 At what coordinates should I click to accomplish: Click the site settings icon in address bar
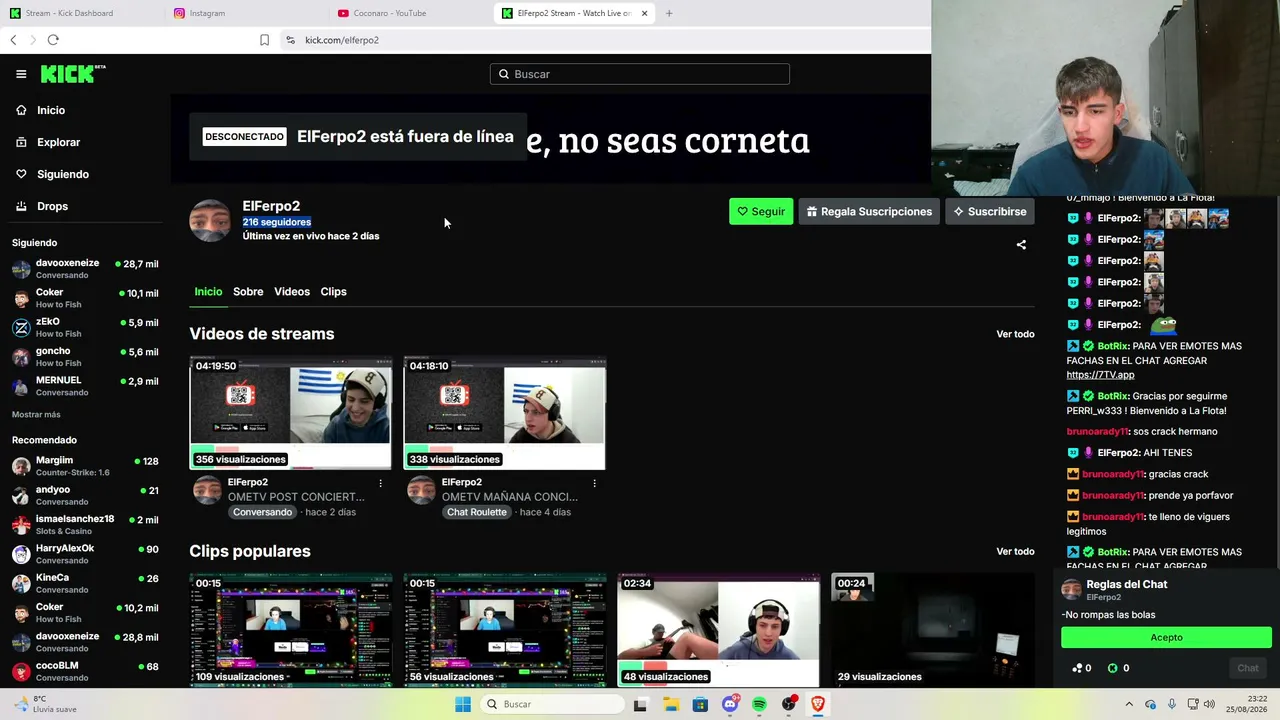[x=290, y=40]
